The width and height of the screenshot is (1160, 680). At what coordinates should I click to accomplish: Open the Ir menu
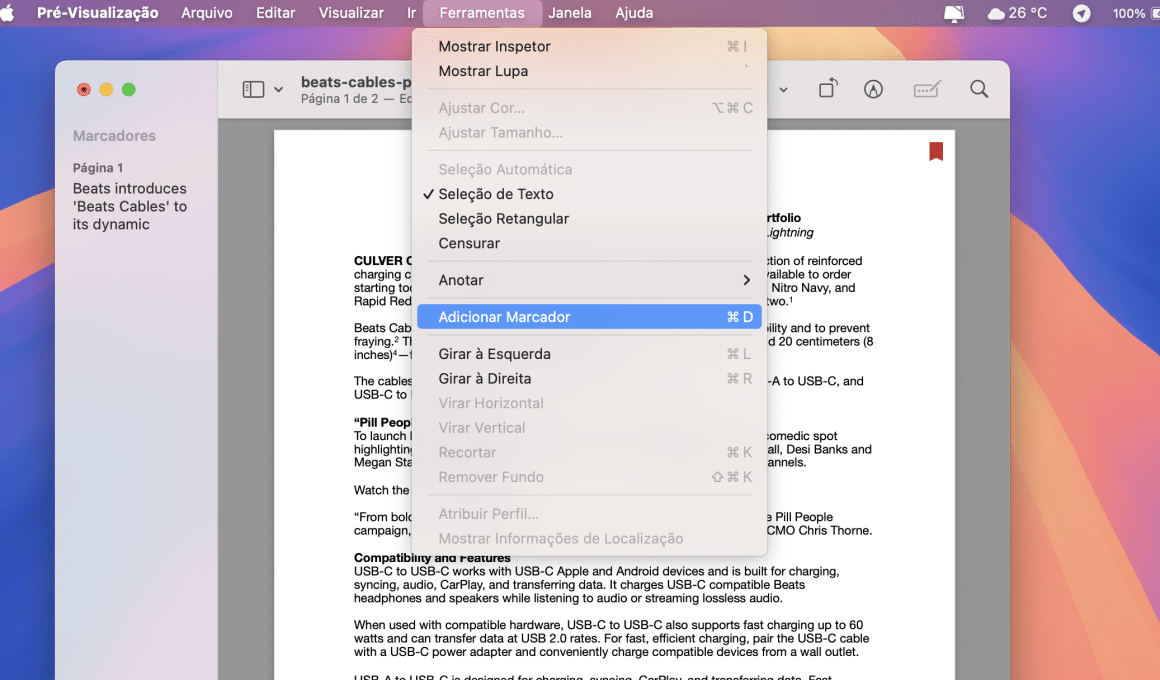point(411,13)
